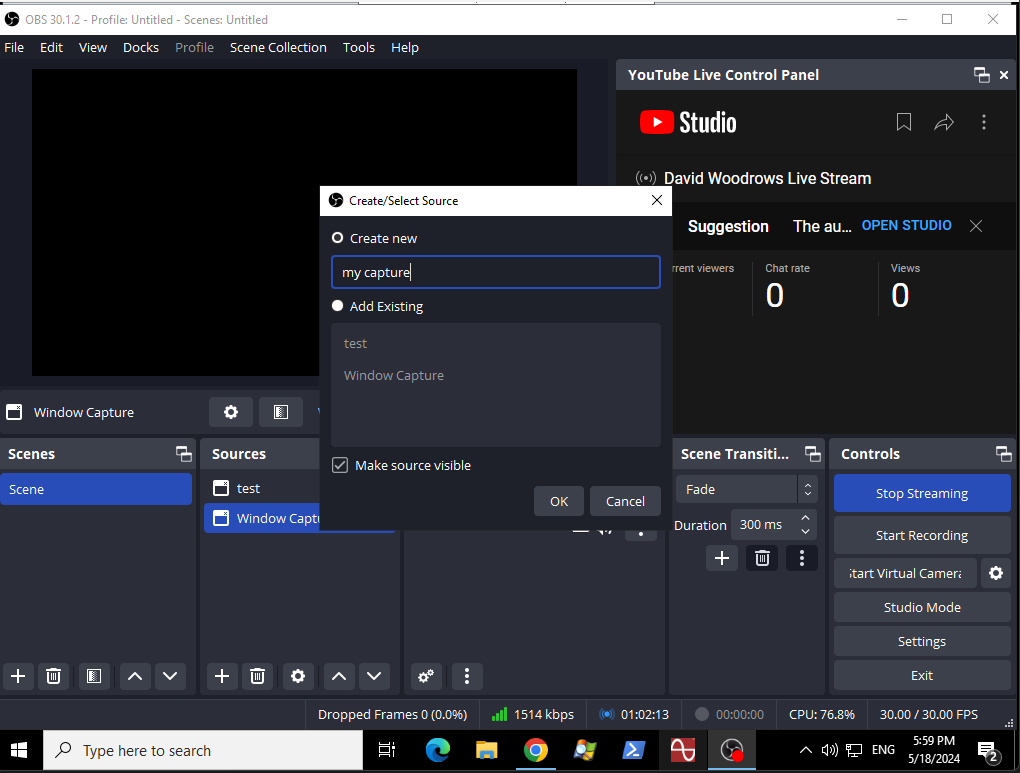1020x773 pixels.
Task: Select the Add Existing radio option
Action: coord(338,306)
